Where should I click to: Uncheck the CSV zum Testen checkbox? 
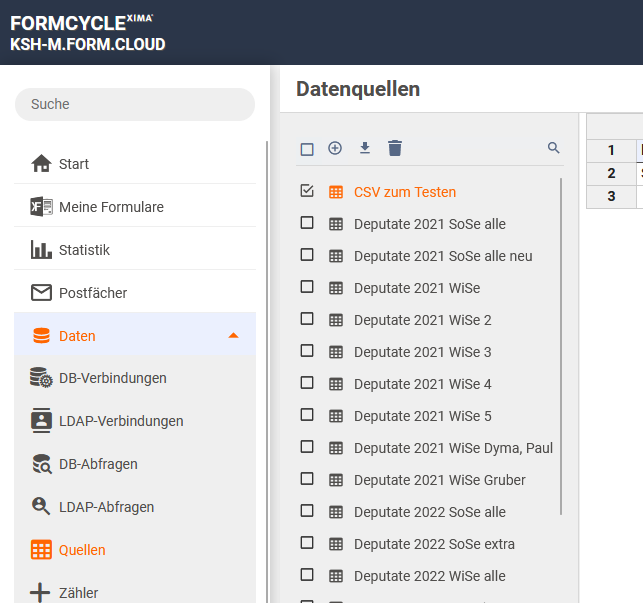(x=307, y=191)
